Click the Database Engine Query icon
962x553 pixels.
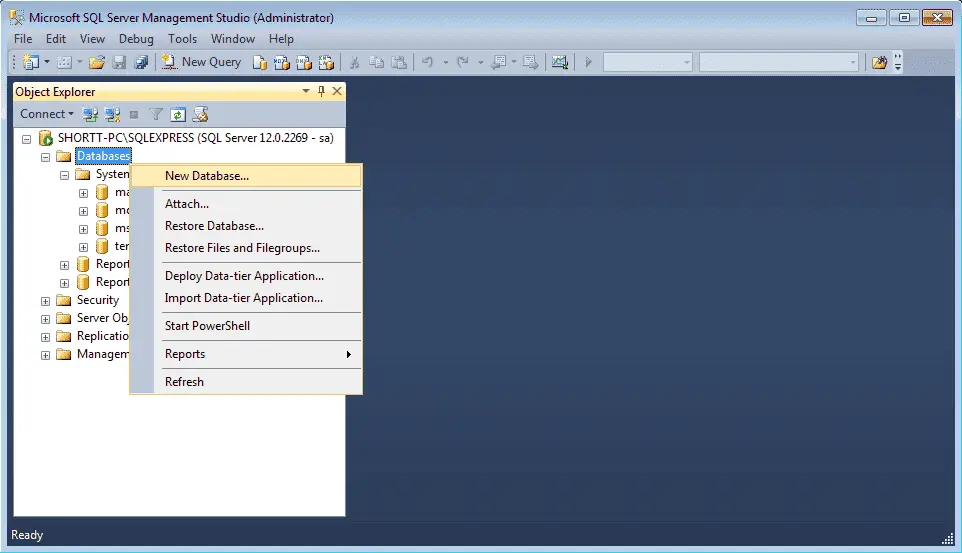260,62
